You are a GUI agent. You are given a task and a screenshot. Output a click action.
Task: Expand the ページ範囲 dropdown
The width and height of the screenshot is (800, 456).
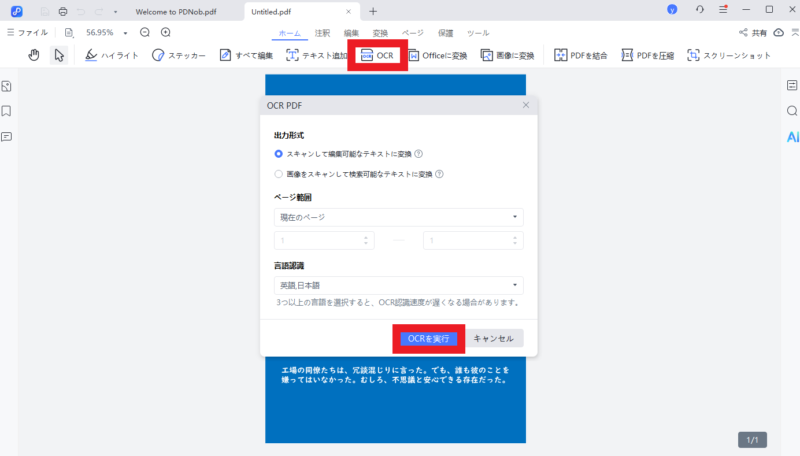[x=398, y=217]
